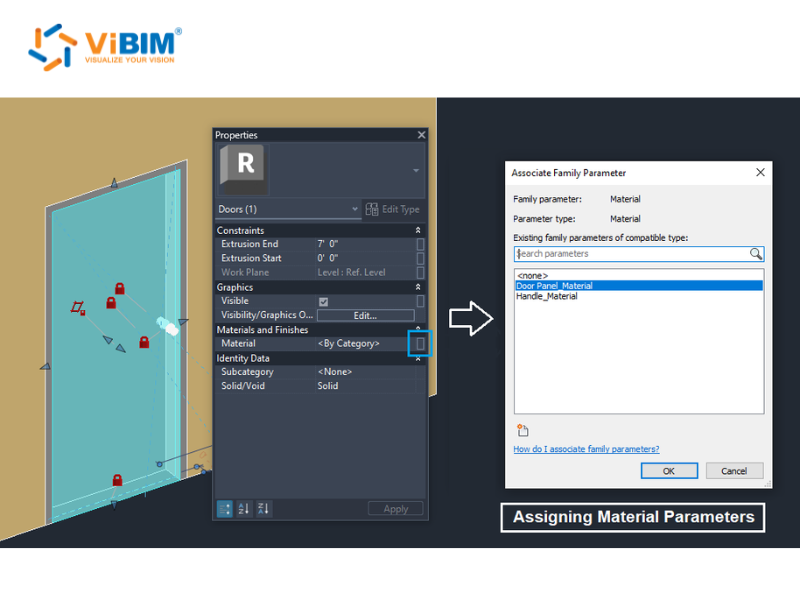
Task: Collapse the Graphics section
Action: tap(418, 287)
